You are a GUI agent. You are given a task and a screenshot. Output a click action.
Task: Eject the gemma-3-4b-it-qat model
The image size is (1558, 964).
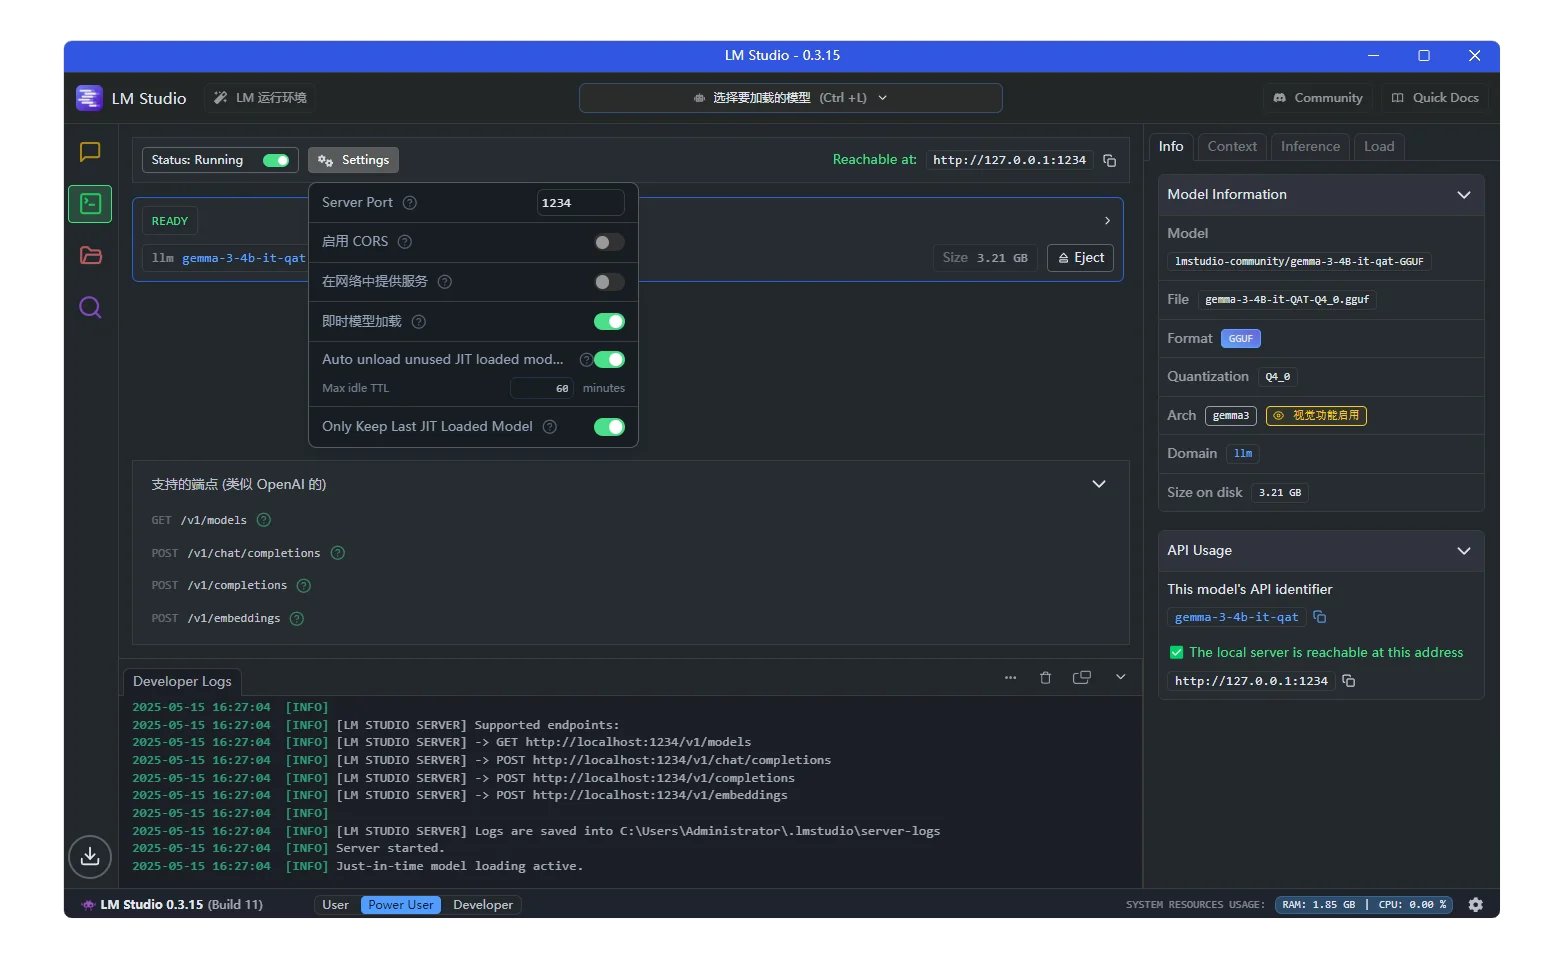pyautogui.click(x=1080, y=258)
